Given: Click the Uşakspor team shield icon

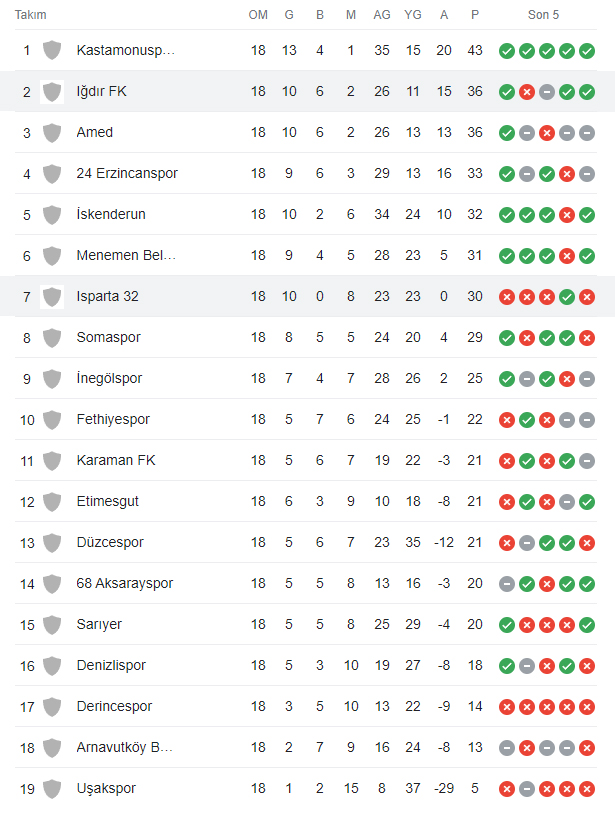Looking at the screenshot, I should click(x=52, y=789).
